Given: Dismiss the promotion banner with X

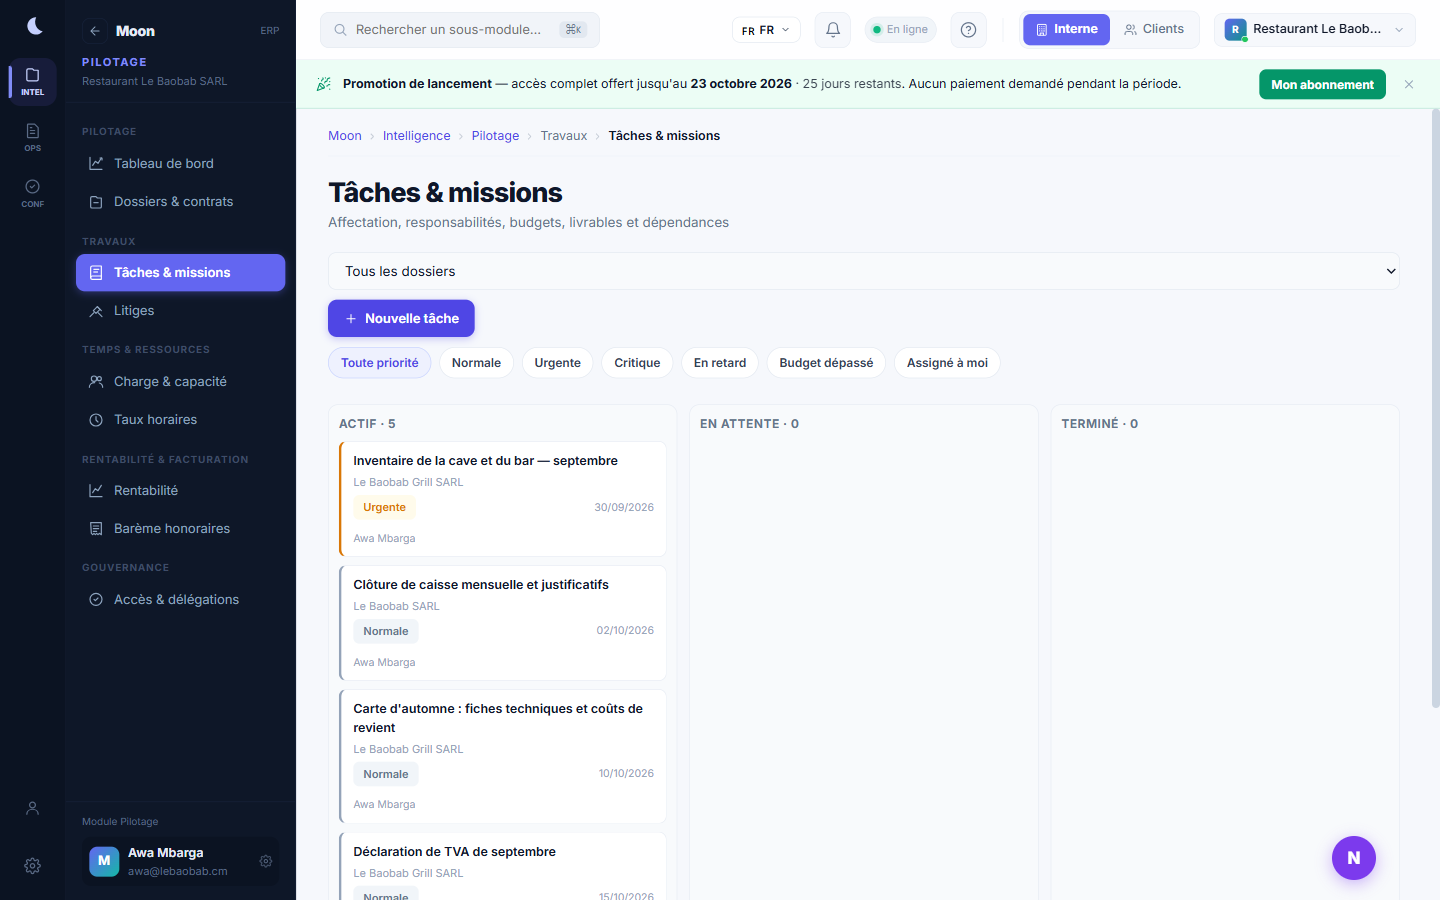Looking at the screenshot, I should (x=1409, y=85).
